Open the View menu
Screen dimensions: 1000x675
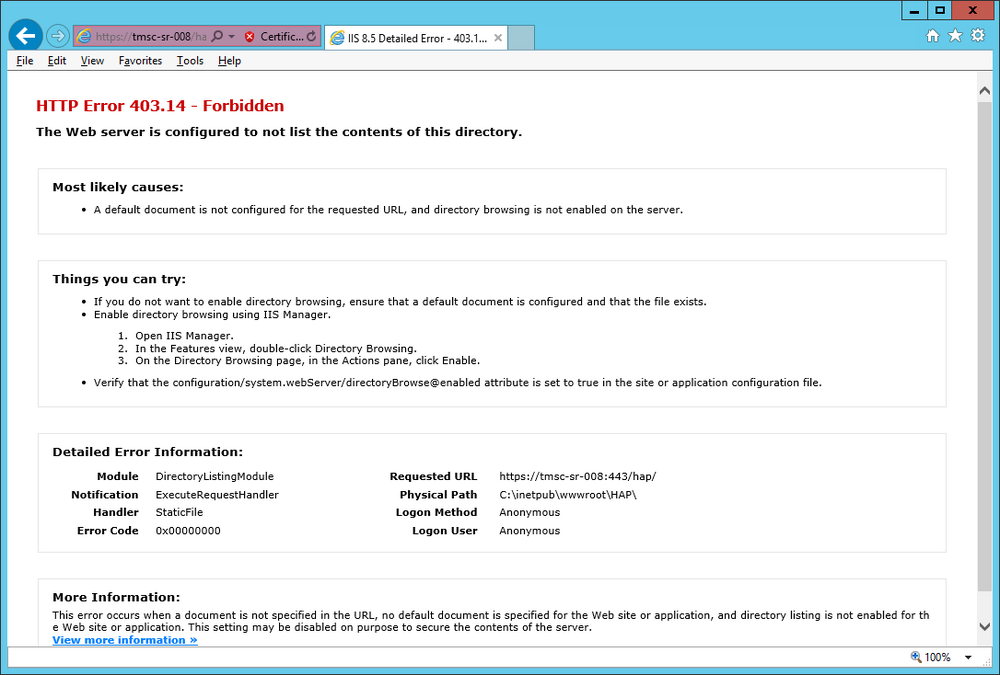tap(92, 61)
